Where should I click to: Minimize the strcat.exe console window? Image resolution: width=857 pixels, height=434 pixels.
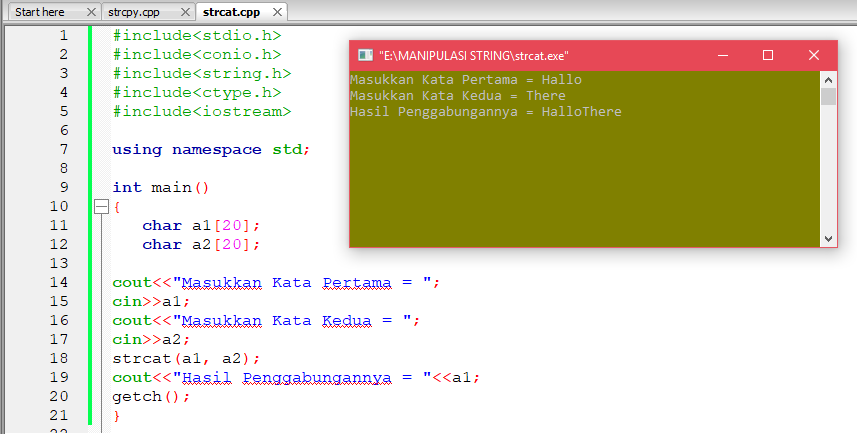click(x=723, y=55)
